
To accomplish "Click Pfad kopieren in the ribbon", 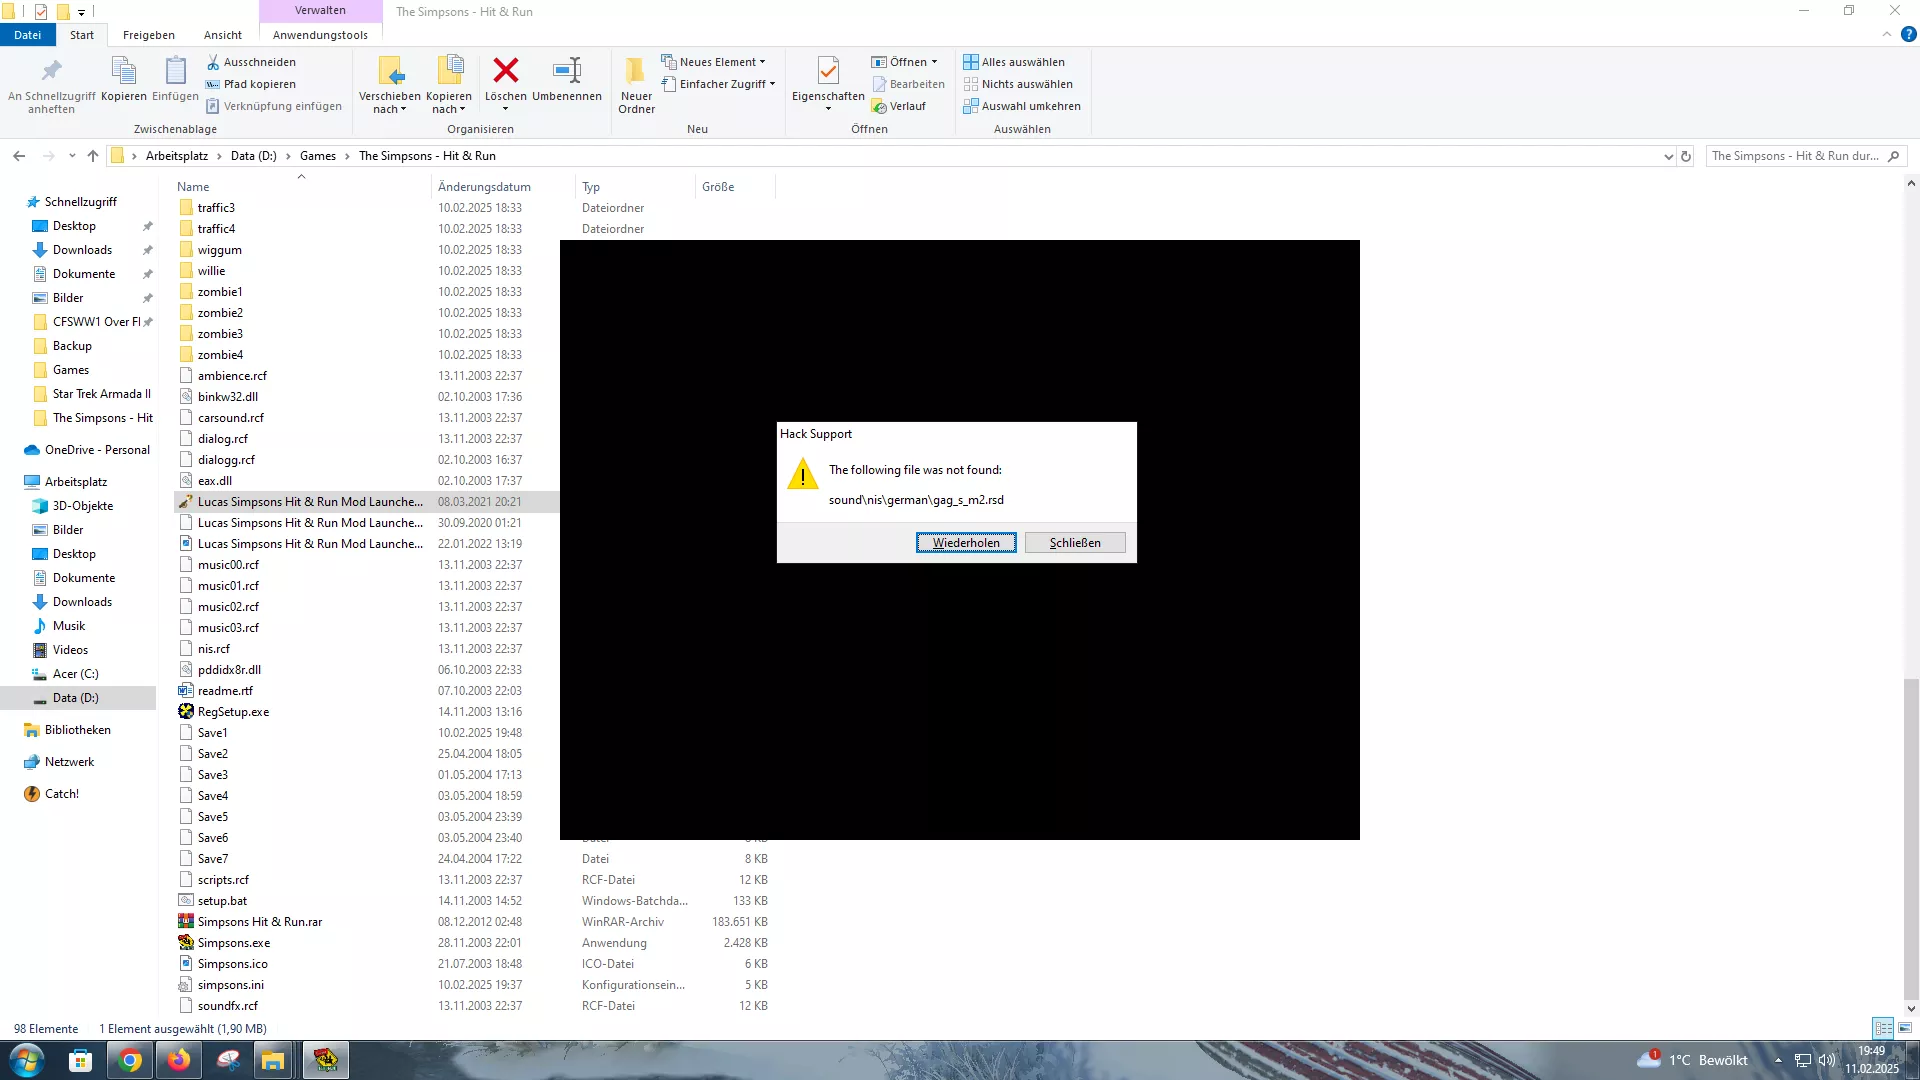I will click(x=251, y=84).
